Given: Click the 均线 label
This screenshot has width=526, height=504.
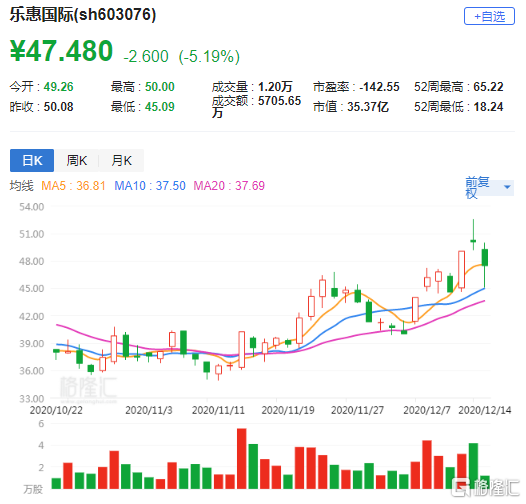Looking at the screenshot, I should click(x=21, y=186).
